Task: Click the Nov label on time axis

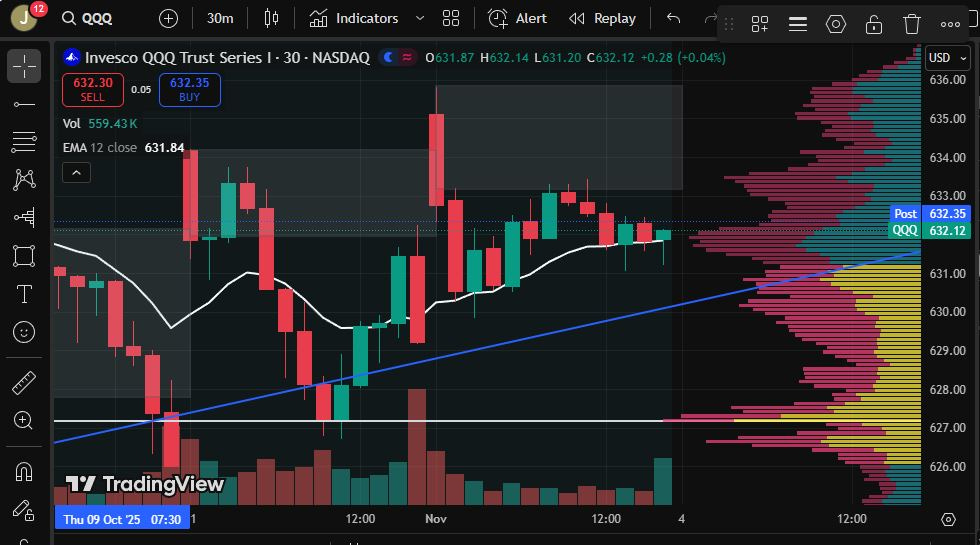Action: [436, 519]
